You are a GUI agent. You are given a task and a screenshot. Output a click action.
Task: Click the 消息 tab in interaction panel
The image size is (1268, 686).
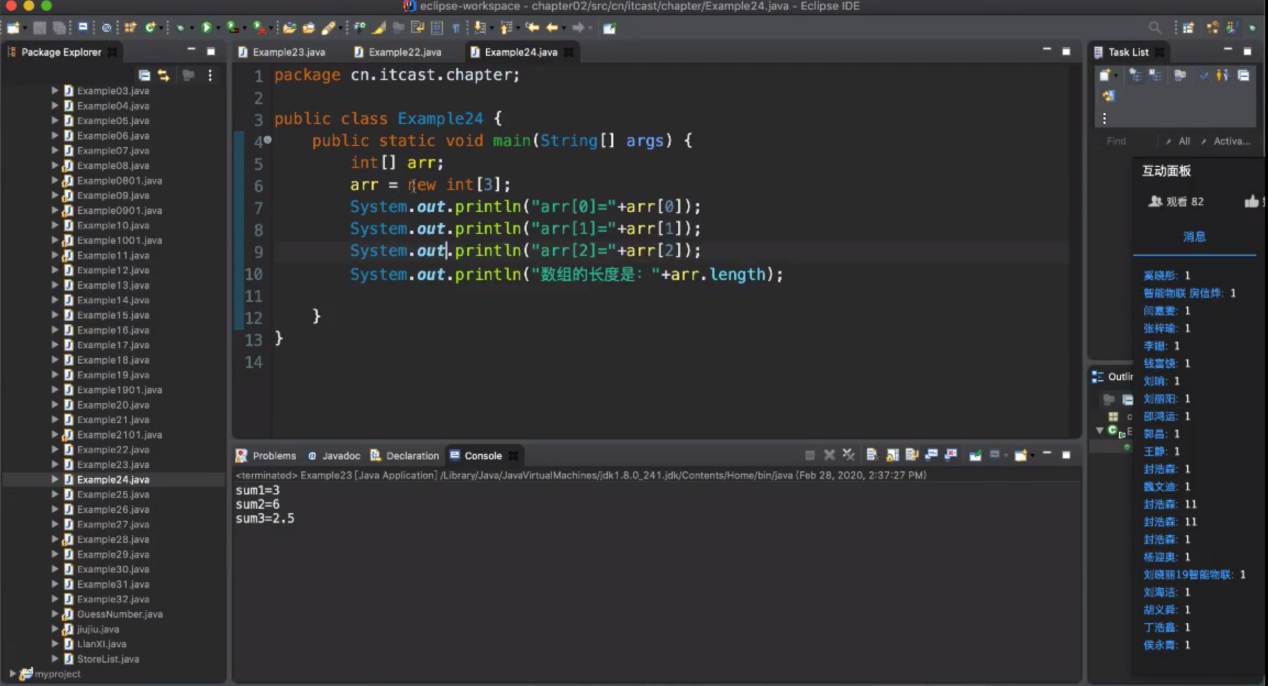pyautogui.click(x=1194, y=237)
